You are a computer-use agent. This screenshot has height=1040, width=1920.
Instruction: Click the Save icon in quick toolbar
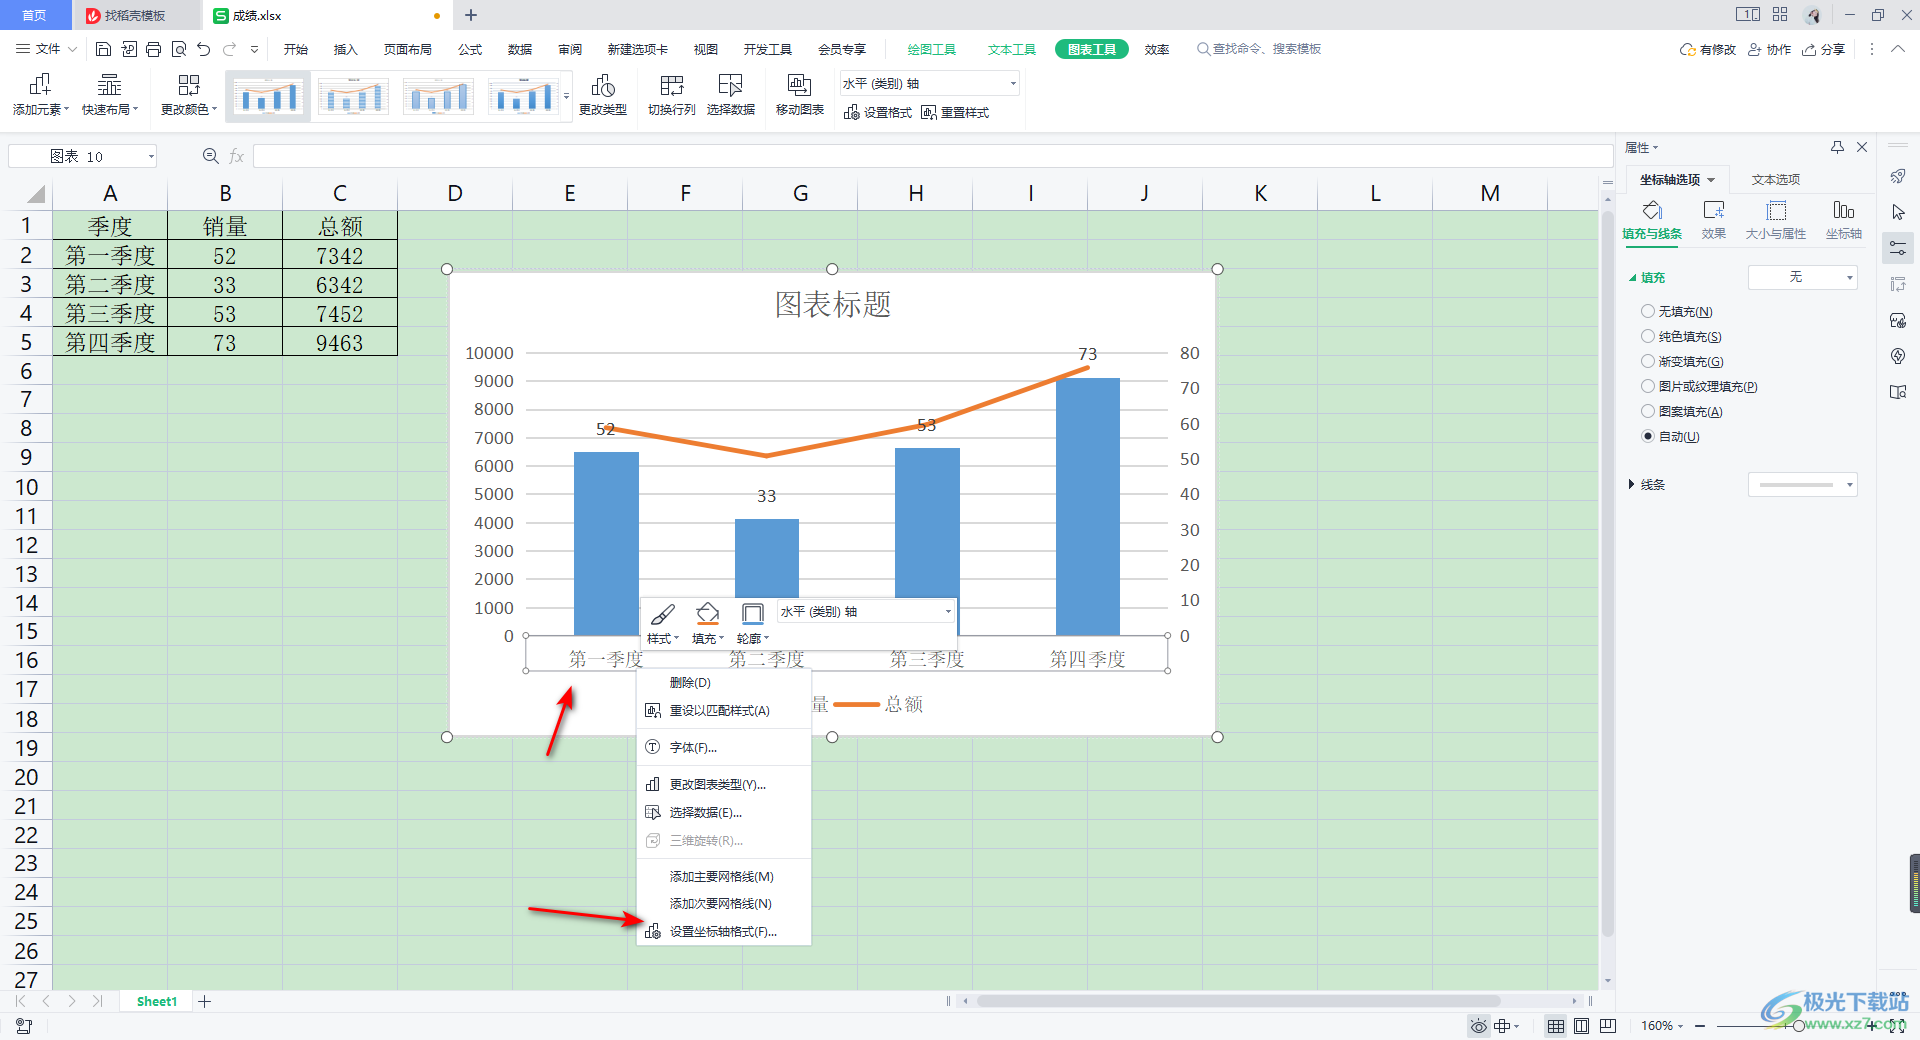[x=103, y=49]
